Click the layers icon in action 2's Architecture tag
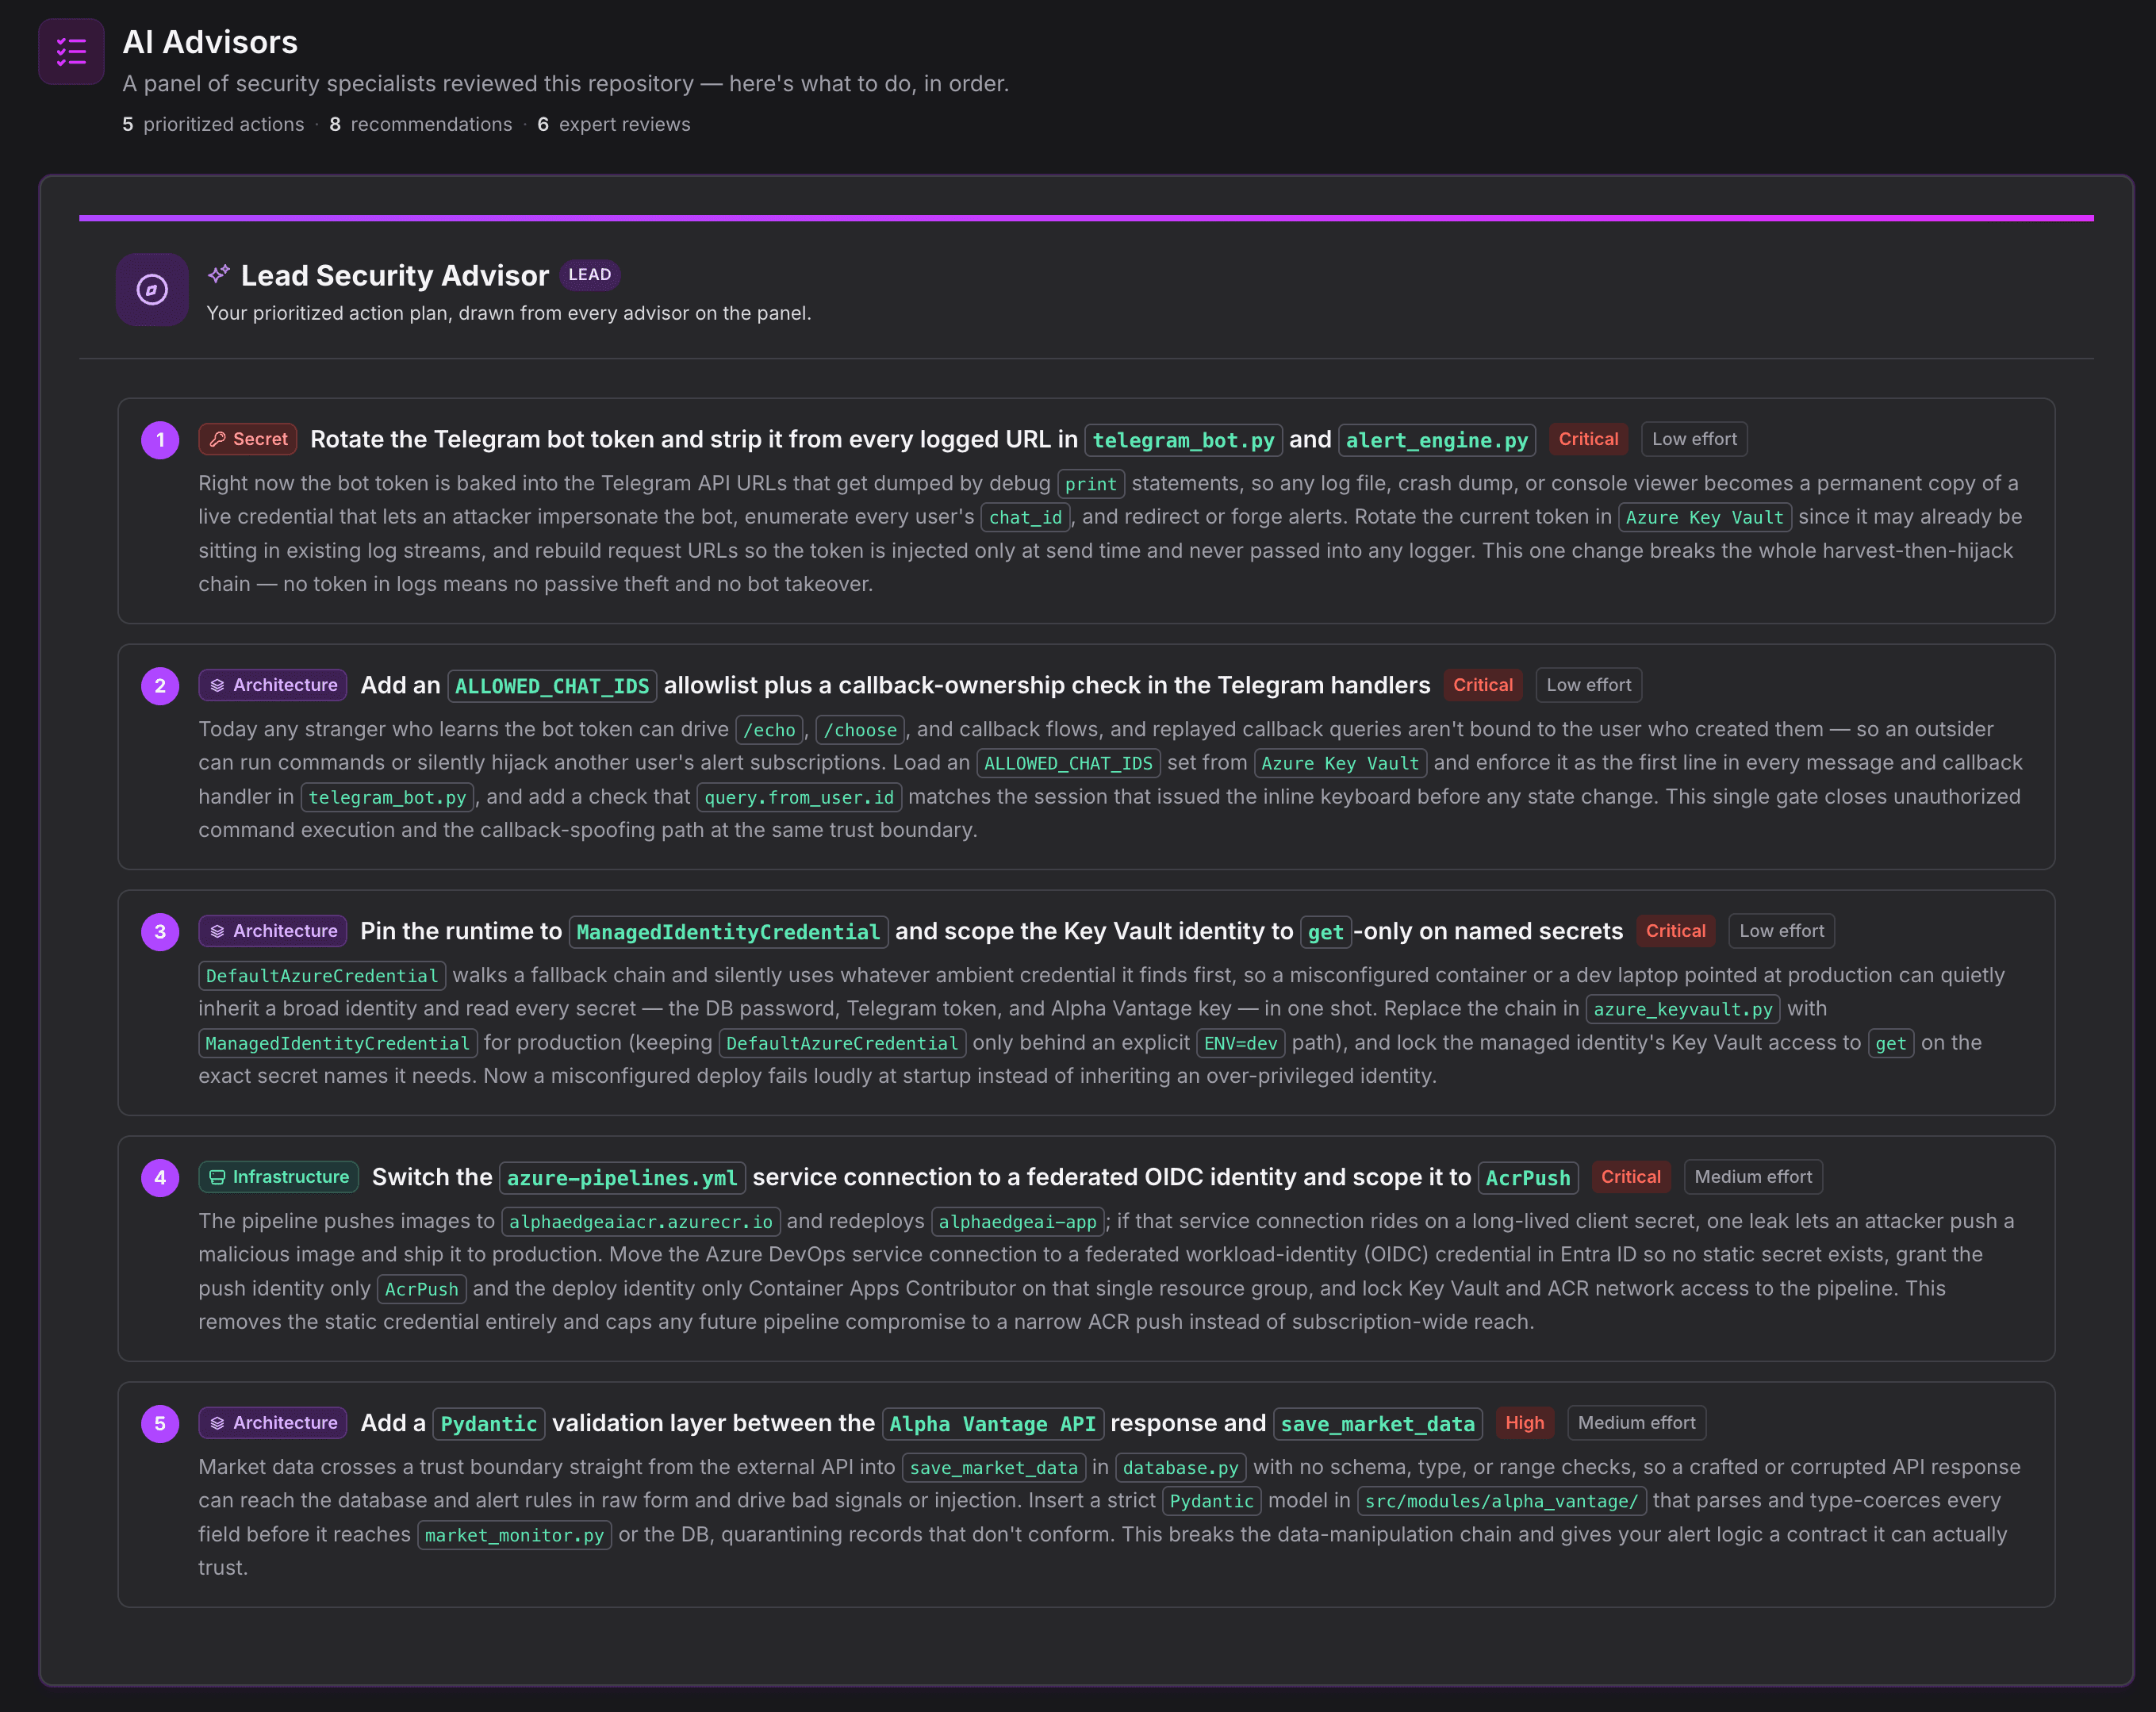Screen dimensions: 2156x1712 (x=218, y=685)
